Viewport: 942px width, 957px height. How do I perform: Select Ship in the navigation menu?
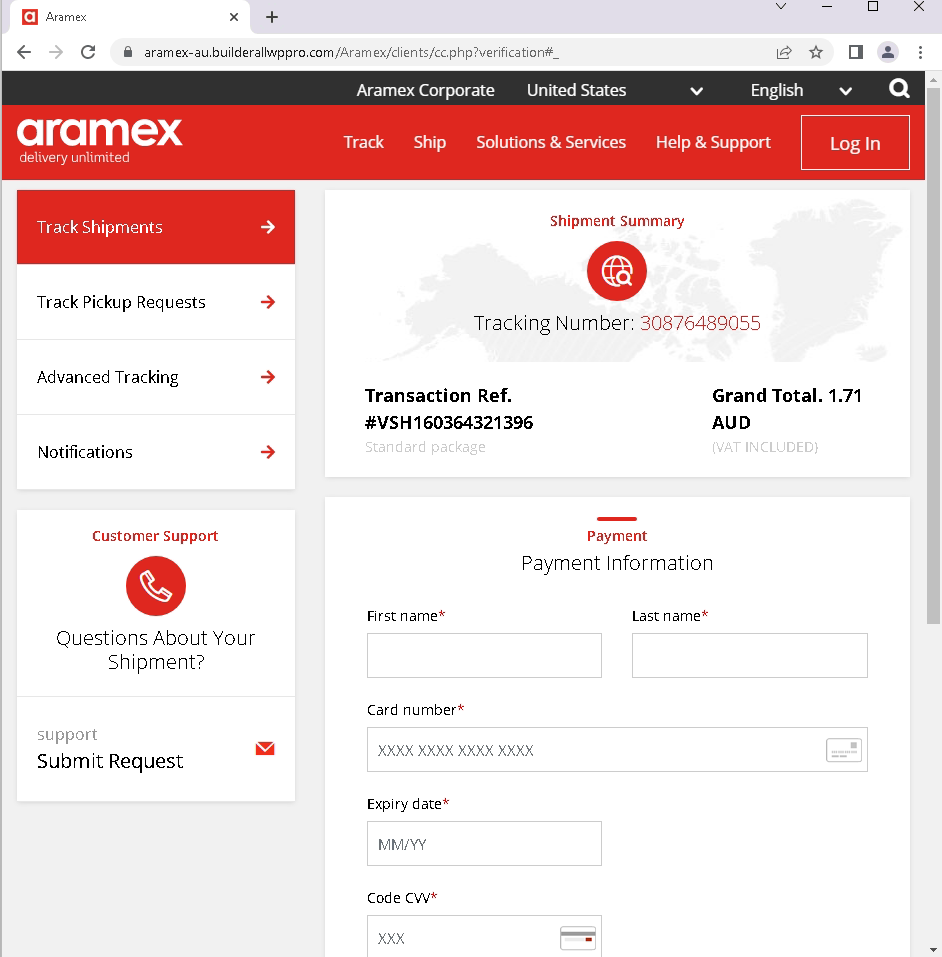pyautogui.click(x=429, y=142)
